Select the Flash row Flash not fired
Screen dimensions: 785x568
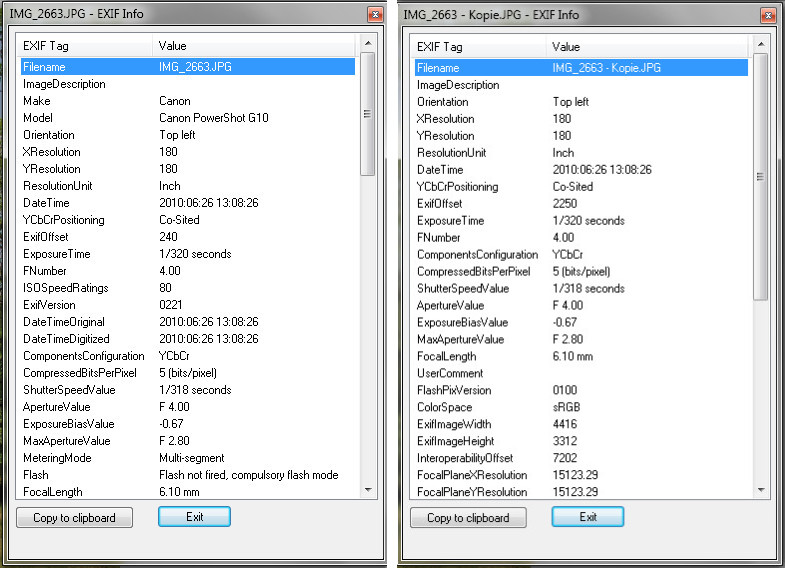click(188, 475)
